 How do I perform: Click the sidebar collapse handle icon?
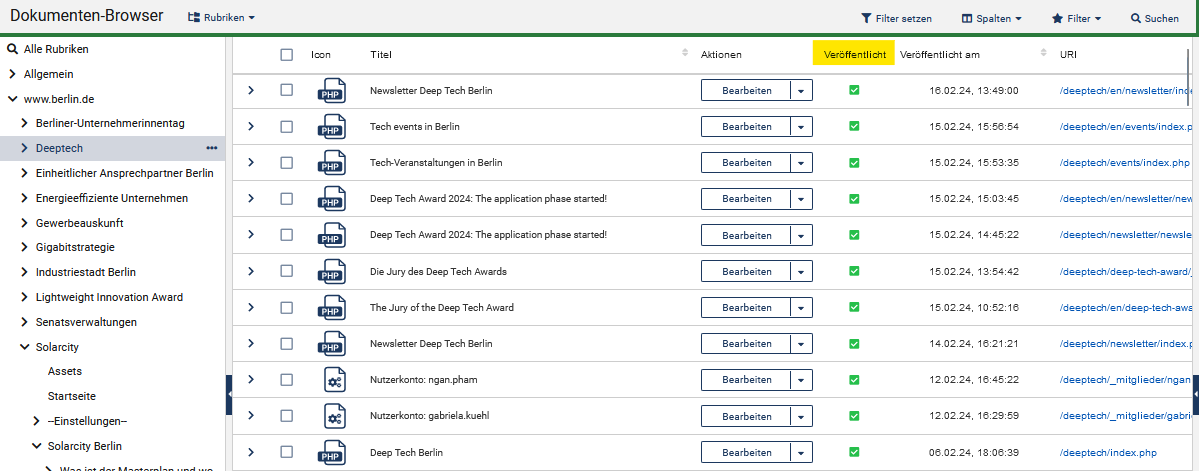229,395
